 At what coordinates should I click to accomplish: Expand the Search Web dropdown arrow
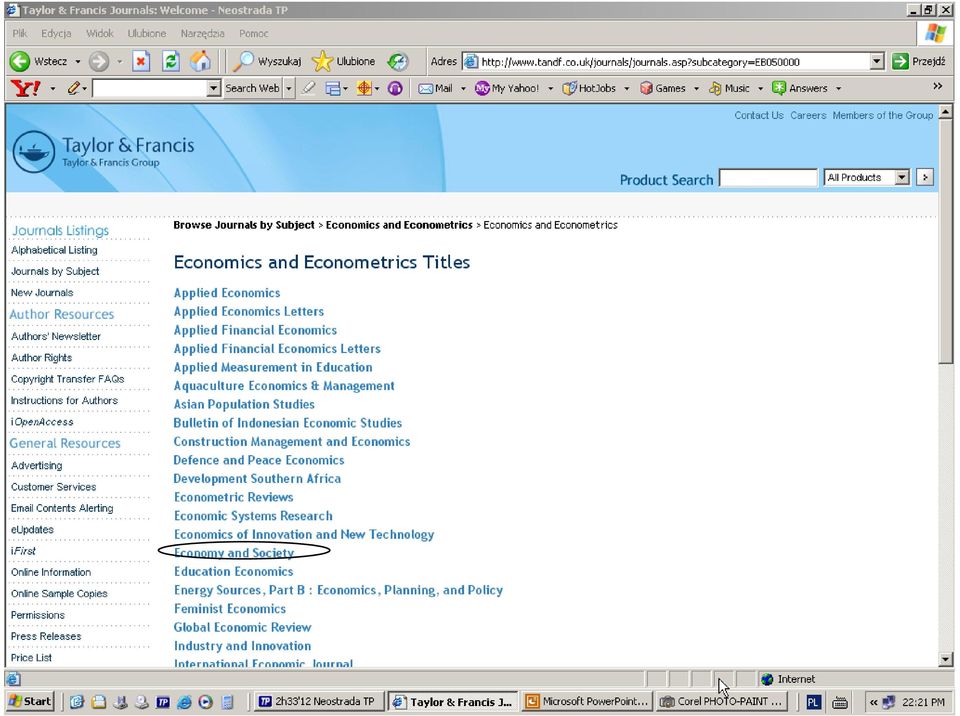(289, 89)
